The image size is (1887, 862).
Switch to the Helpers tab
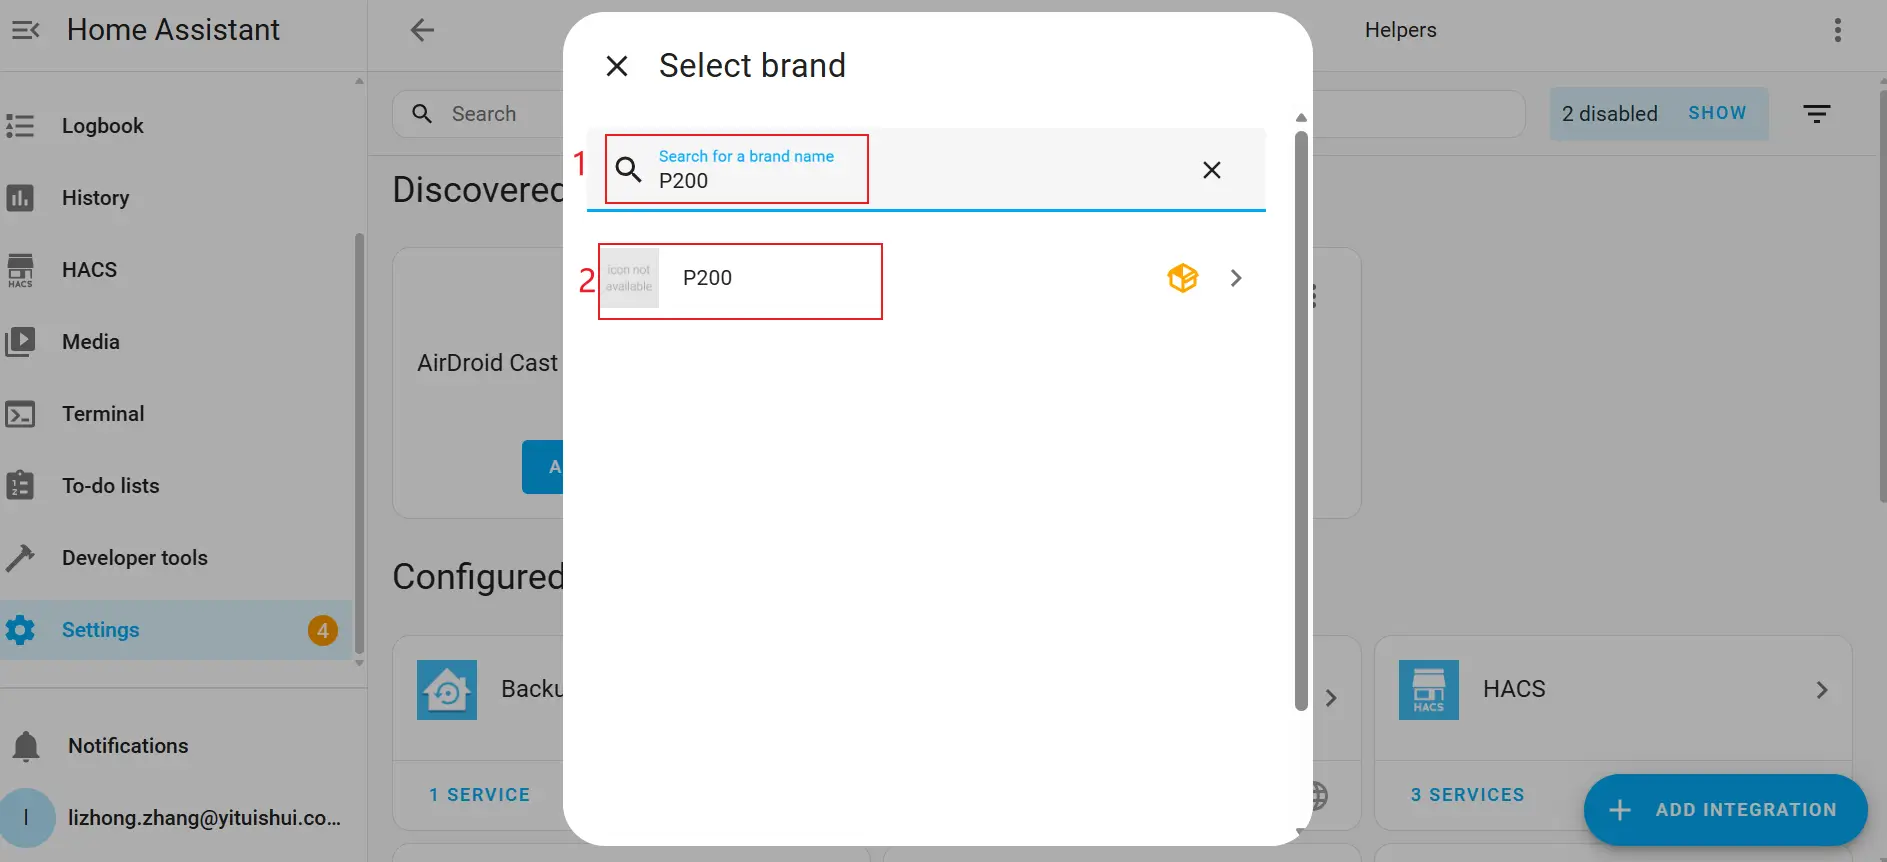pyautogui.click(x=1400, y=30)
